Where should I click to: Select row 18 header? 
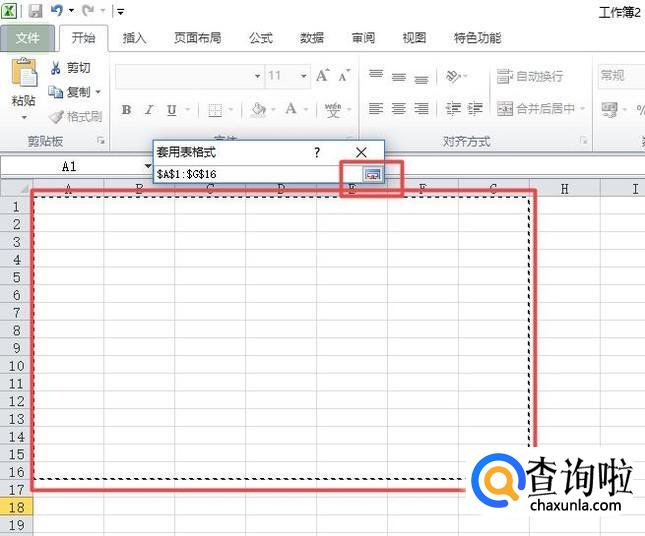click(x=16, y=507)
